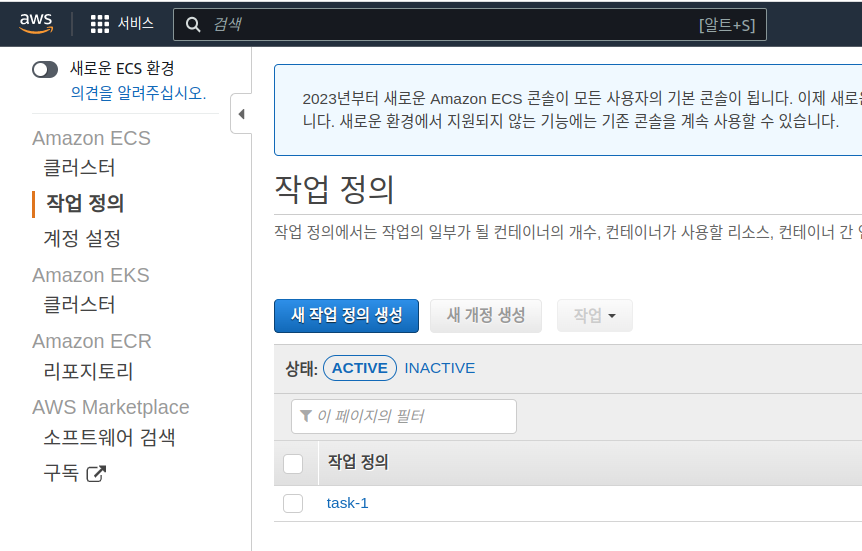862x551 pixels.
Task: Click the Amazon ECR sidebar heading
Action: 92,341
